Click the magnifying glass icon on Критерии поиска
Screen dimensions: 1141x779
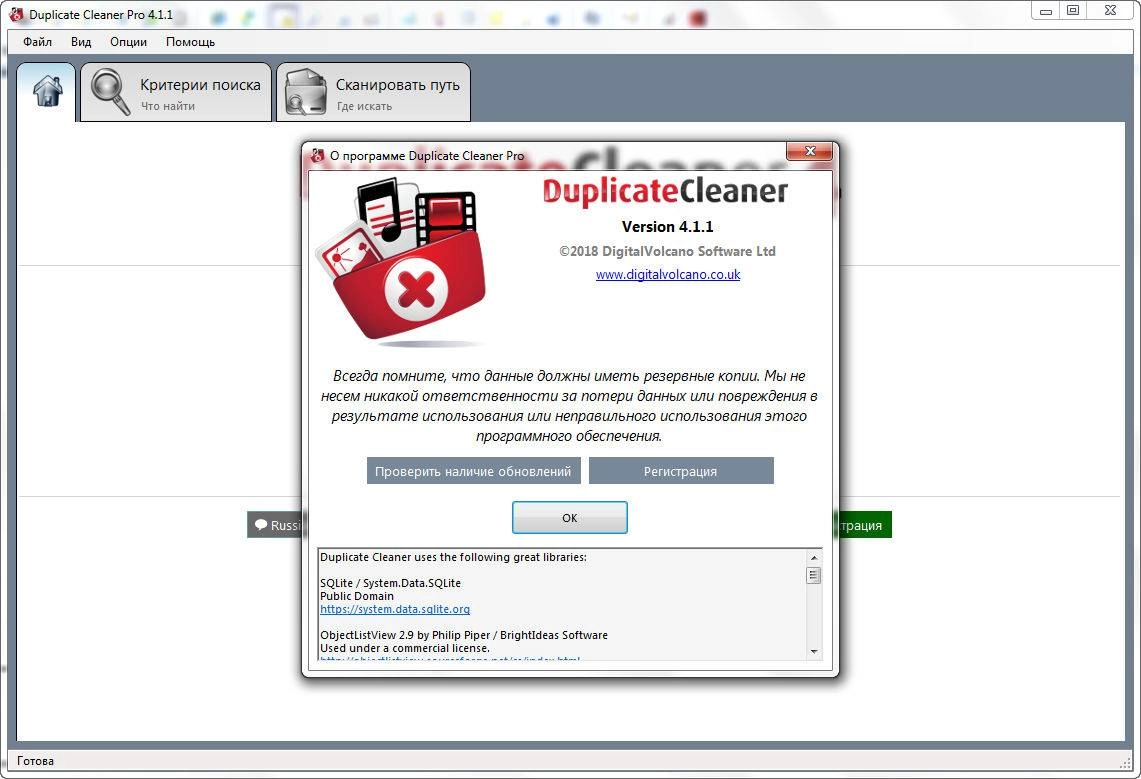(110, 92)
